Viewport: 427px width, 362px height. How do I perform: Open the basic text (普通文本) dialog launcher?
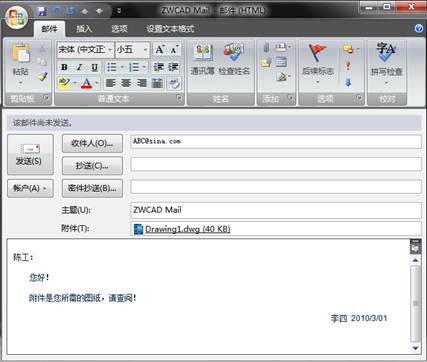pos(180,98)
